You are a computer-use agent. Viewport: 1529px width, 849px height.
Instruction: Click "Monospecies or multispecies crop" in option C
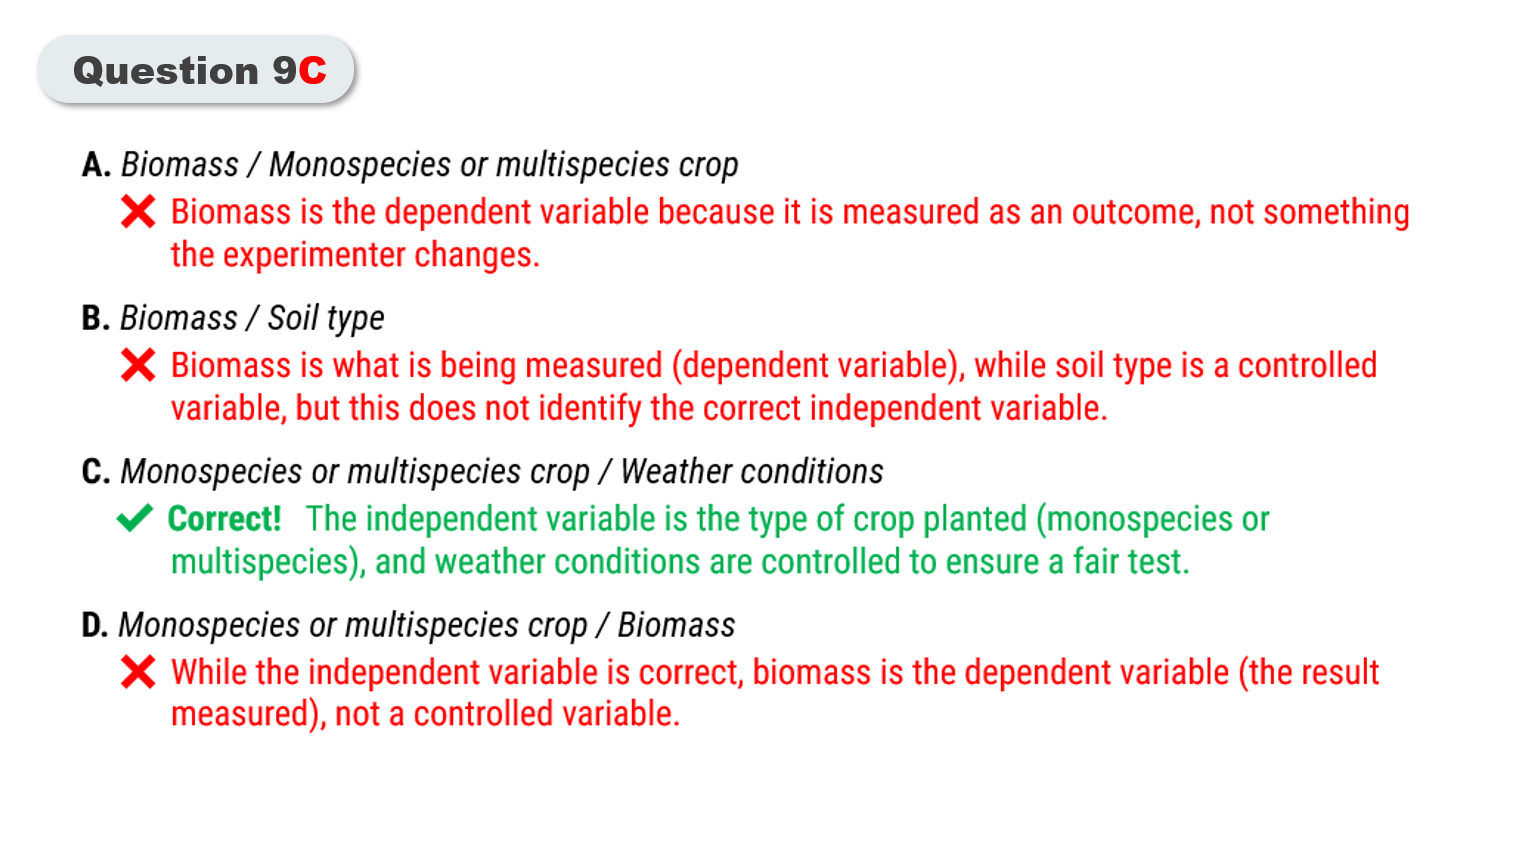[x=355, y=472]
